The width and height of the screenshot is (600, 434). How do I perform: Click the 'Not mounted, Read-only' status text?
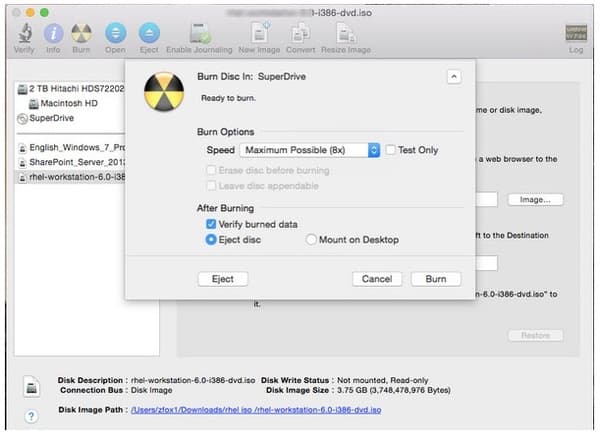382,380
